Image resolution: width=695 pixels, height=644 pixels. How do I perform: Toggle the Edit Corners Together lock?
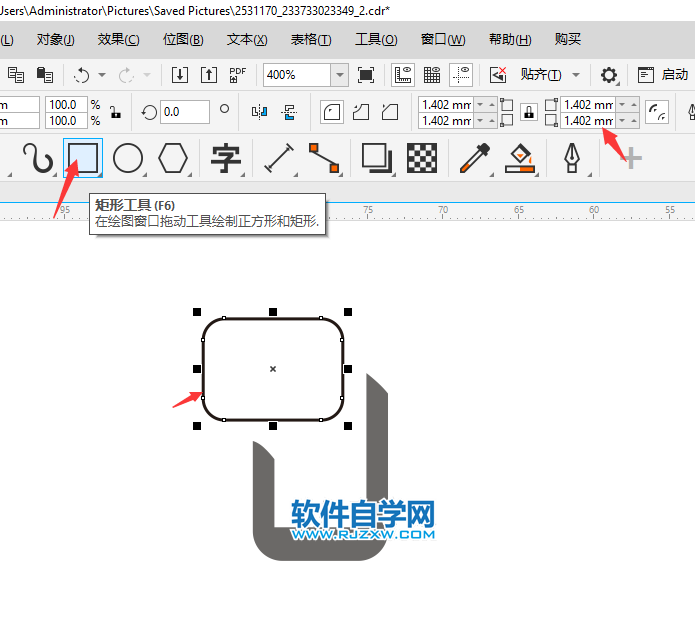pos(529,112)
